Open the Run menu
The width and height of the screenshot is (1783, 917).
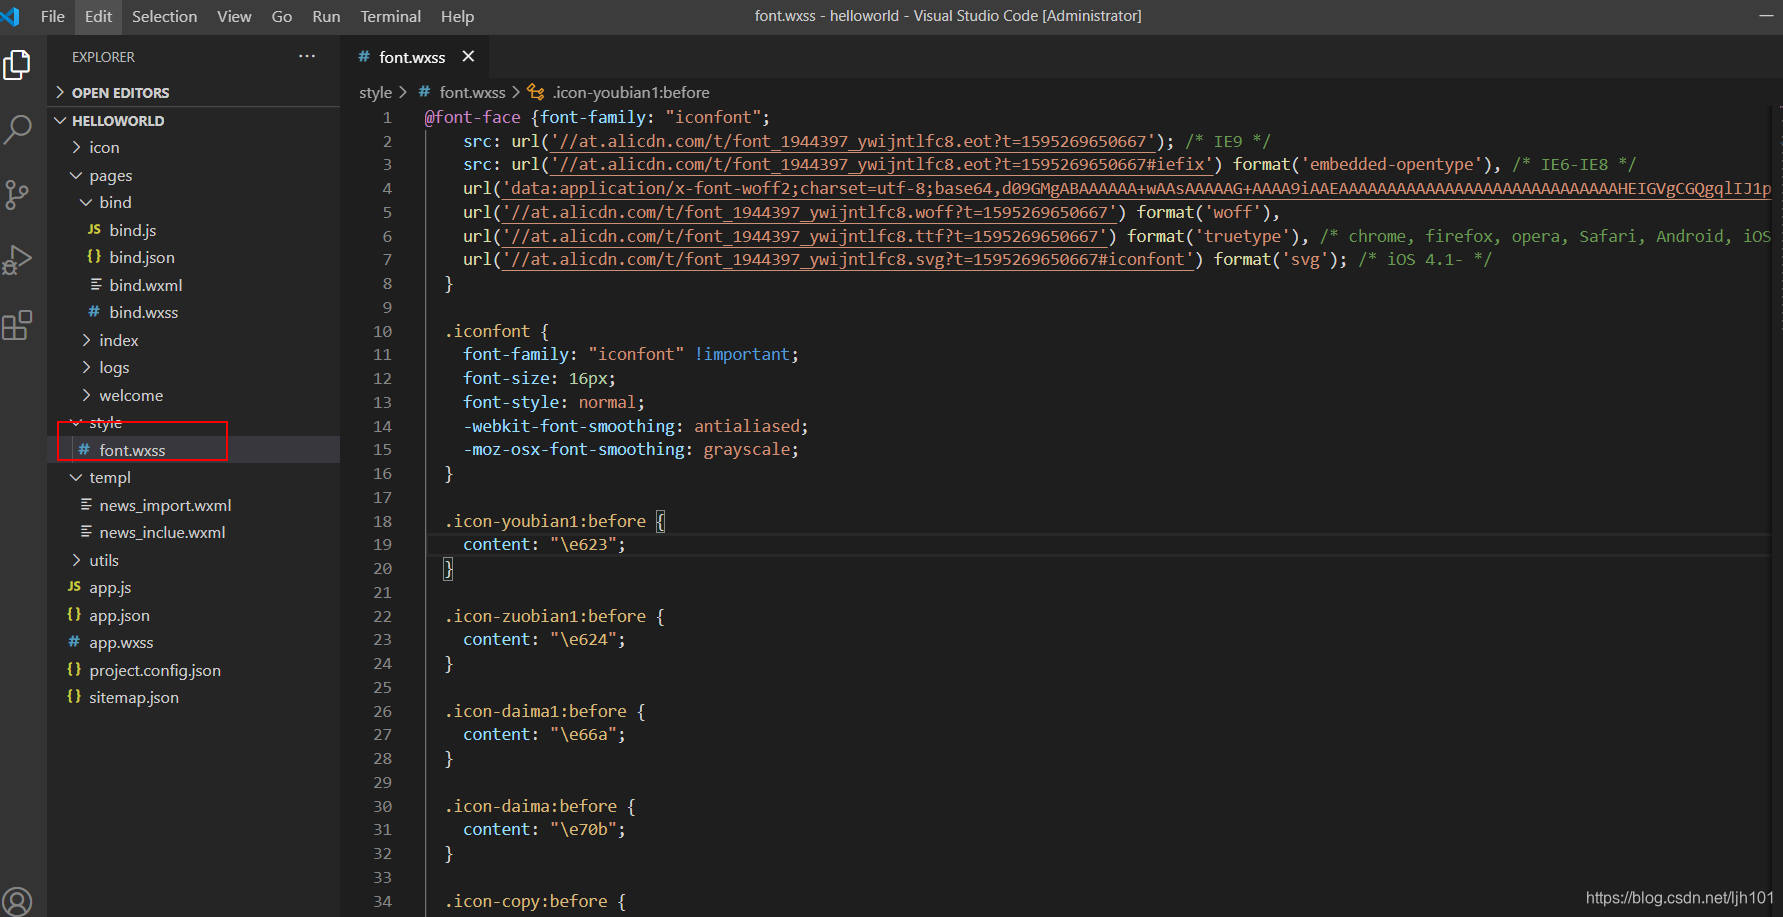point(326,16)
